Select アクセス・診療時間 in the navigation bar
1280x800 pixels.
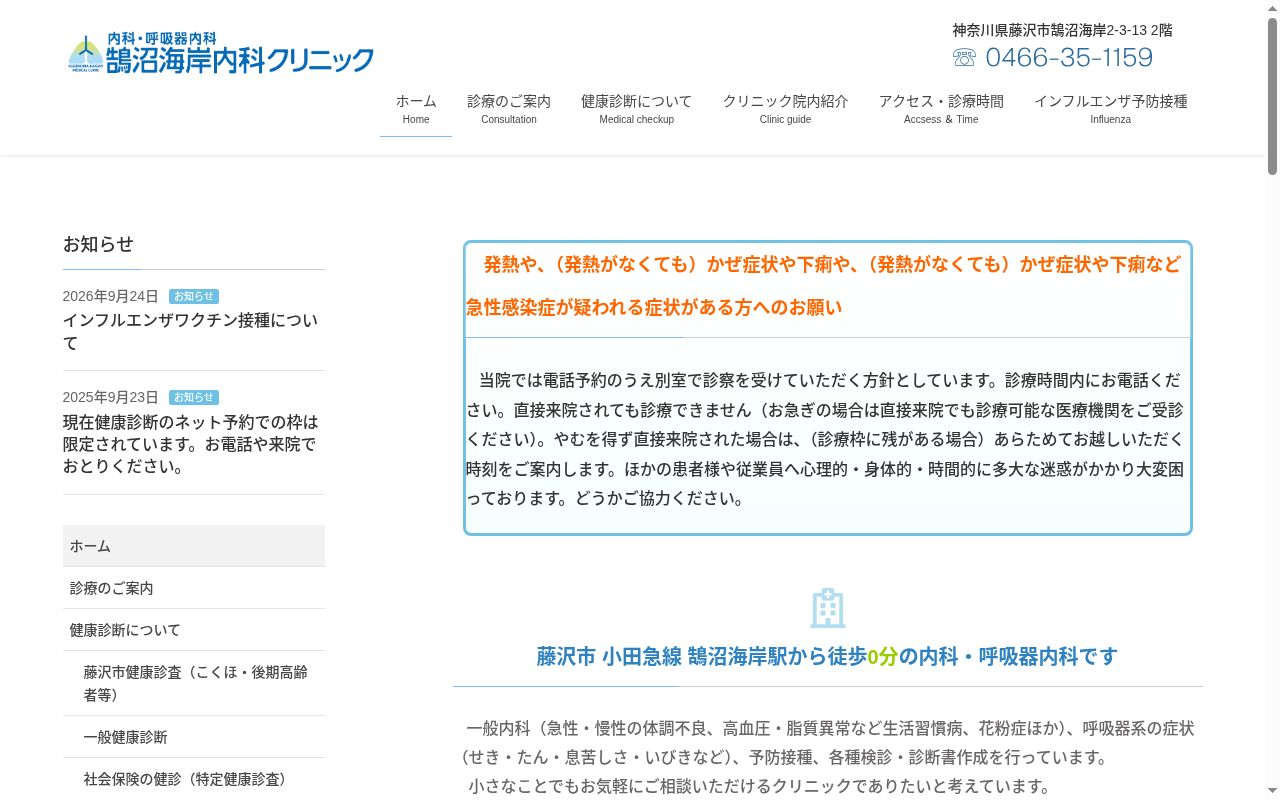941,109
